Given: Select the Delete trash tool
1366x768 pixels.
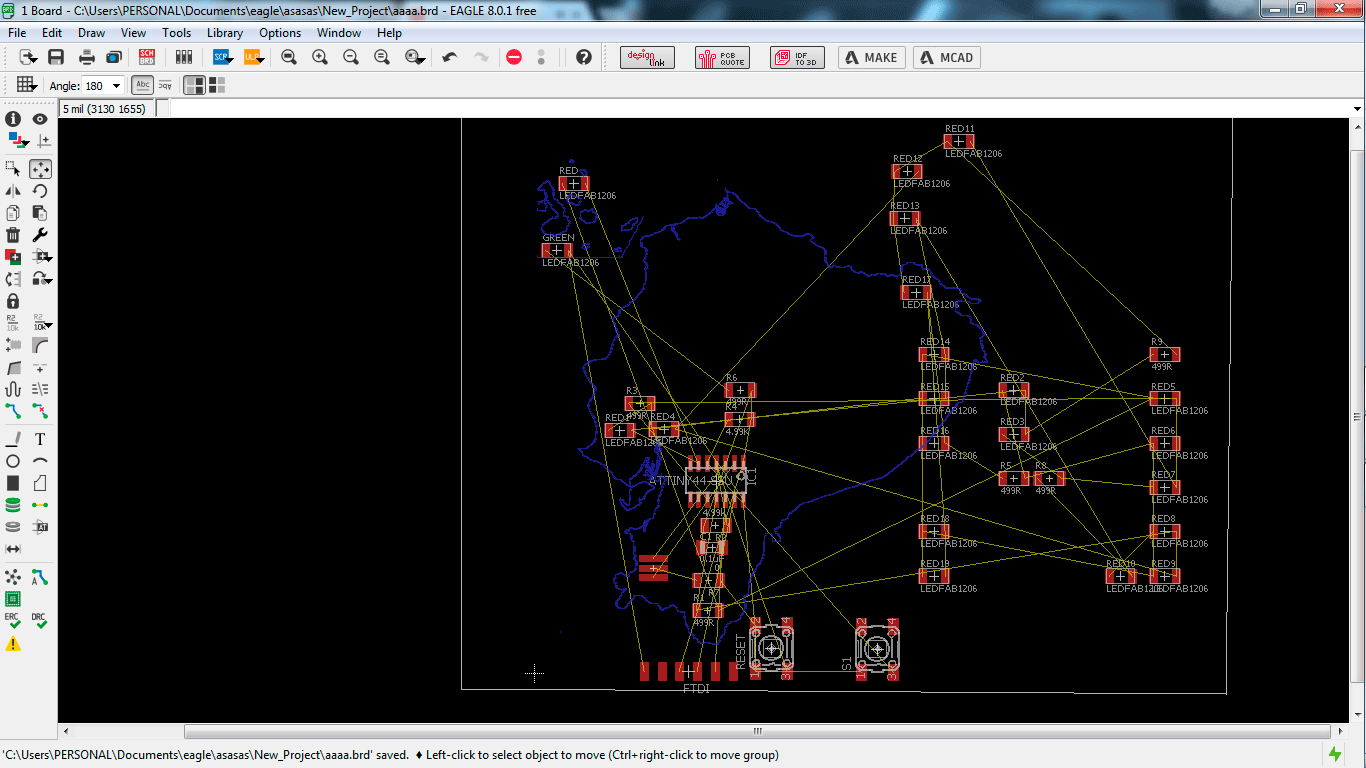Looking at the screenshot, I should [x=13, y=235].
